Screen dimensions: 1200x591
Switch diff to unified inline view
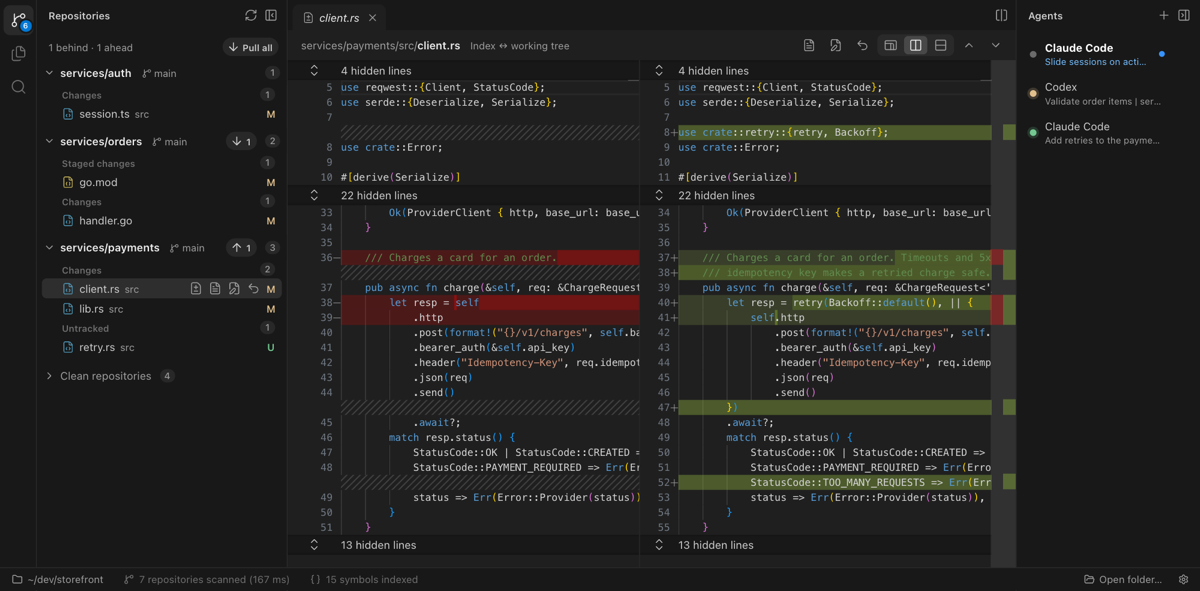pos(890,46)
